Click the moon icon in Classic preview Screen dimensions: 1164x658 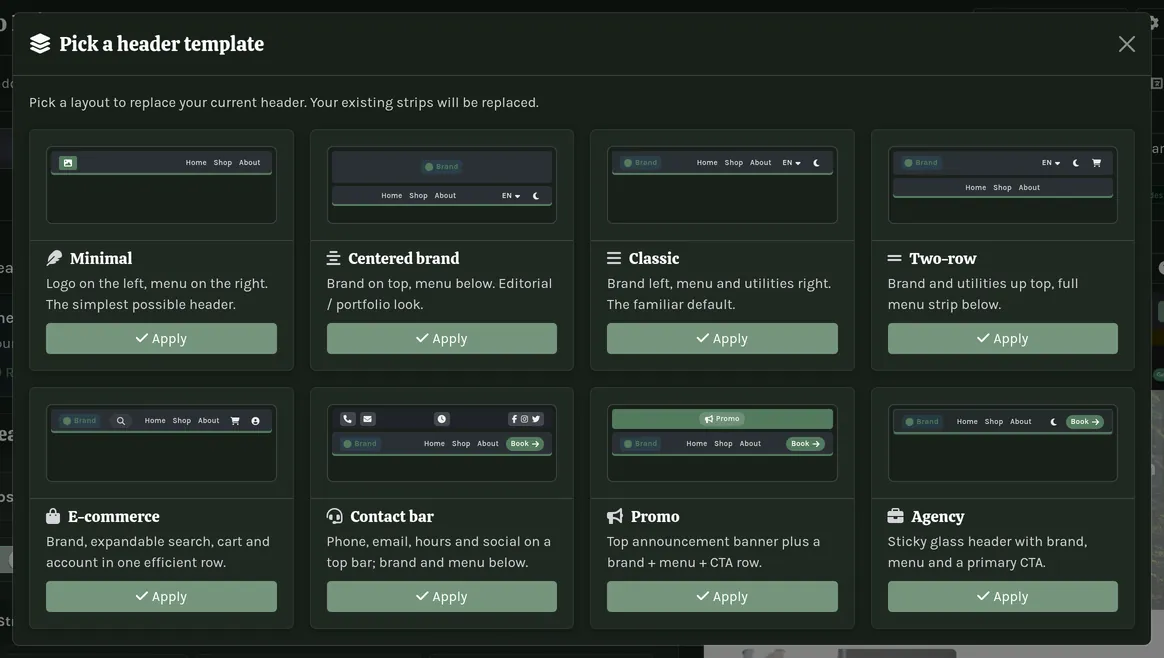coord(817,163)
